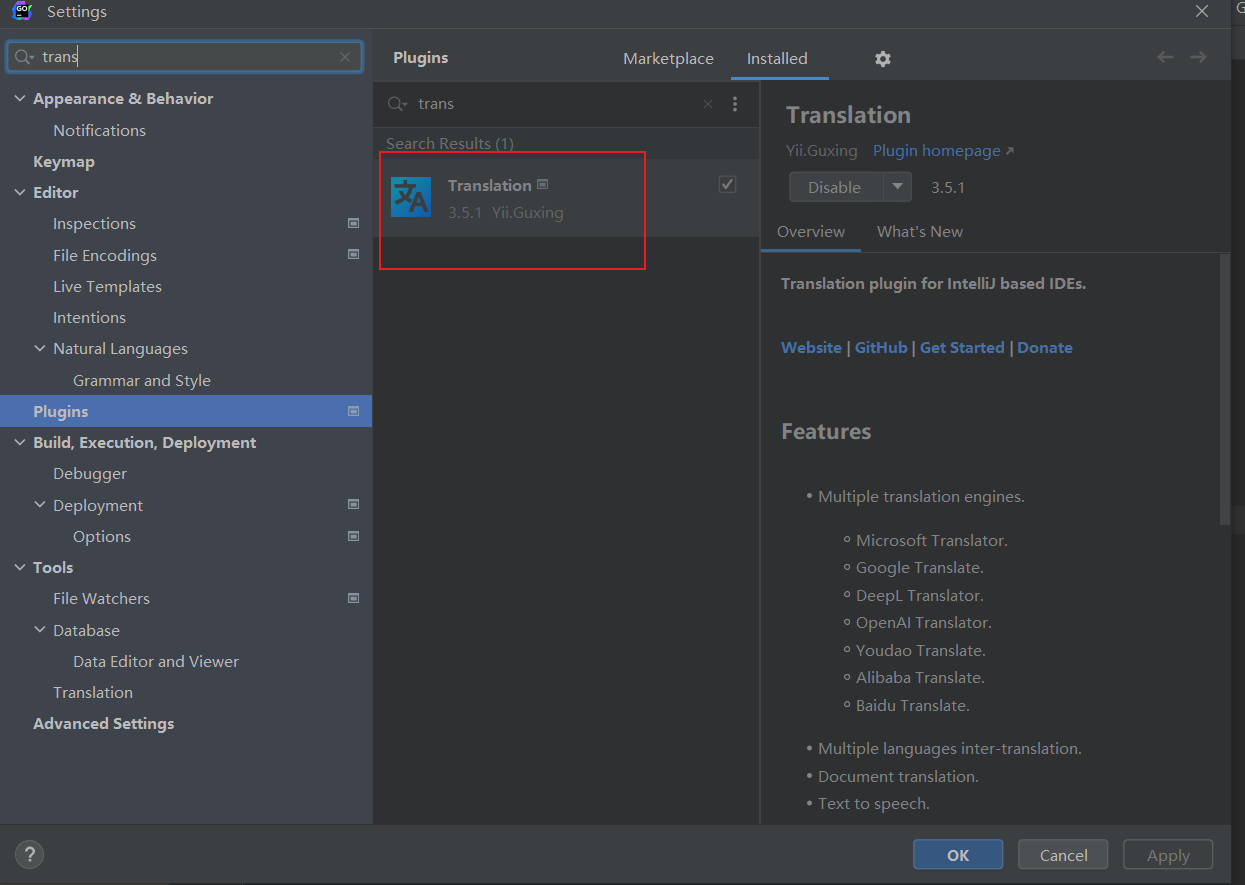Clear the settings search box
This screenshot has width=1245, height=885.
(x=345, y=57)
